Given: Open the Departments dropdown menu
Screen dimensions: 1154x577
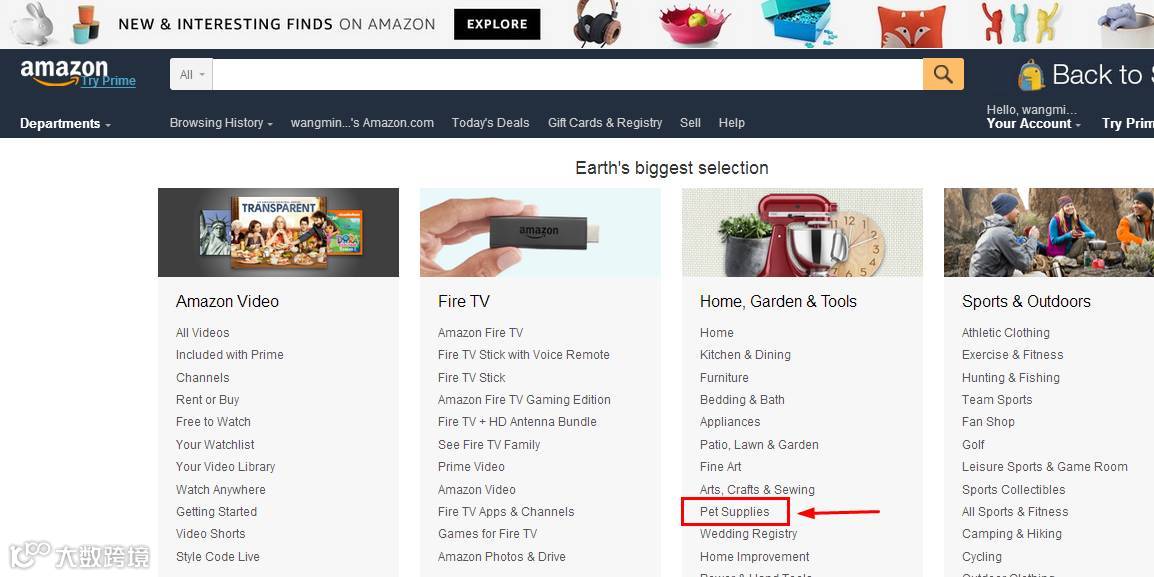Looking at the screenshot, I should point(66,124).
